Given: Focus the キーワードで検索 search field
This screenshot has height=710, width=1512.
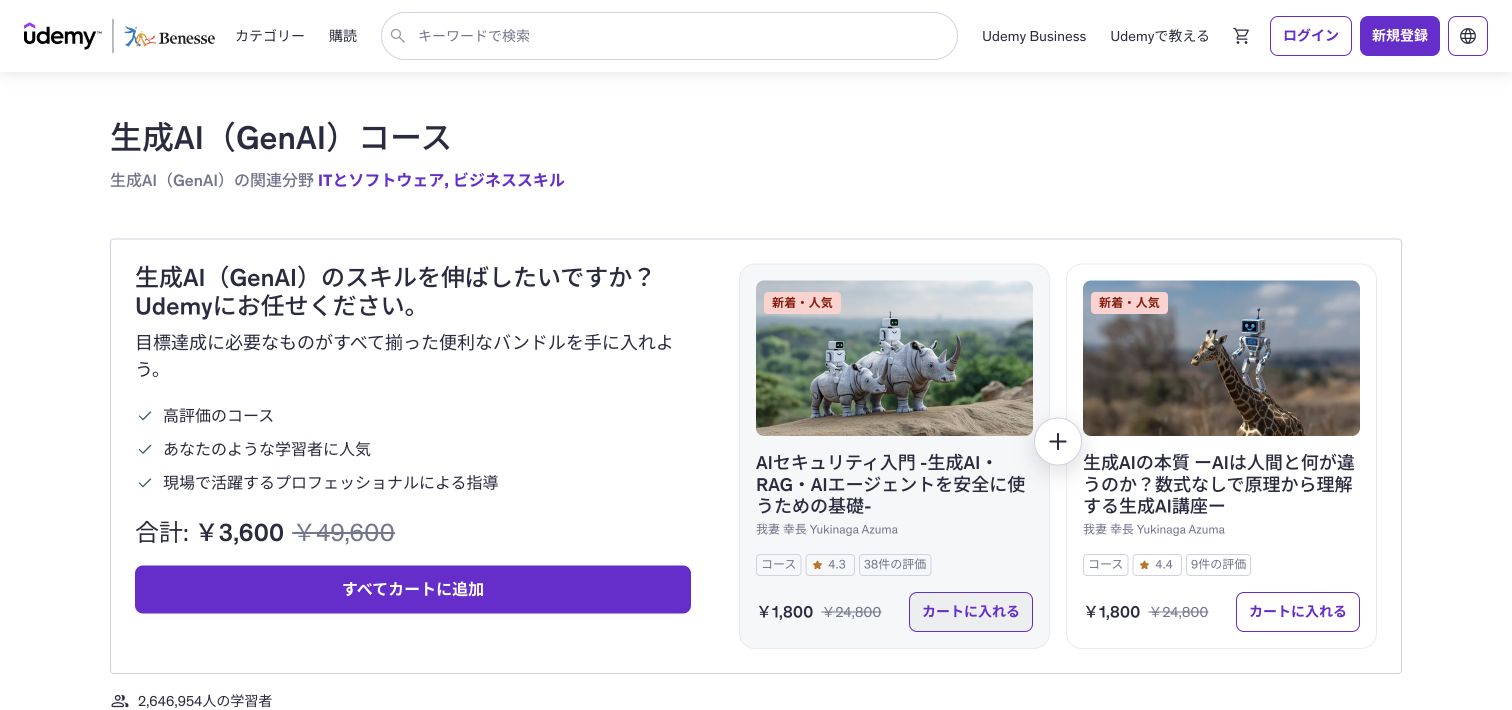Looking at the screenshot, I should coord(669,36).
